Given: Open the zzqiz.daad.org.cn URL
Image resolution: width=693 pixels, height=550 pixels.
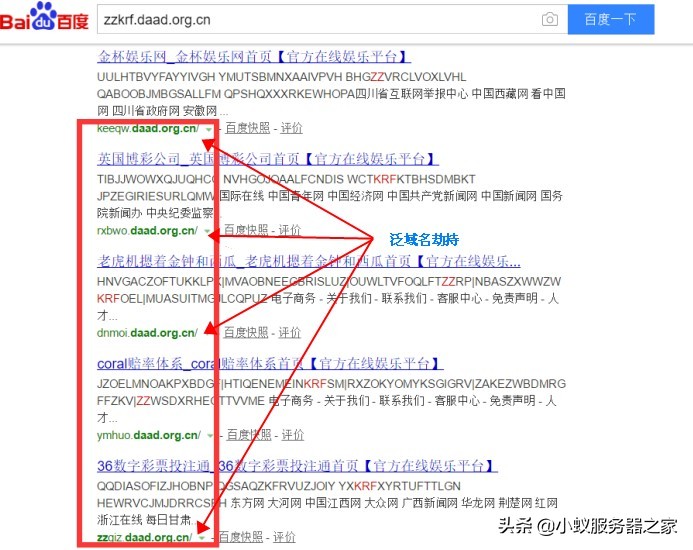Looking at the screenshot, I should point(145,537).
